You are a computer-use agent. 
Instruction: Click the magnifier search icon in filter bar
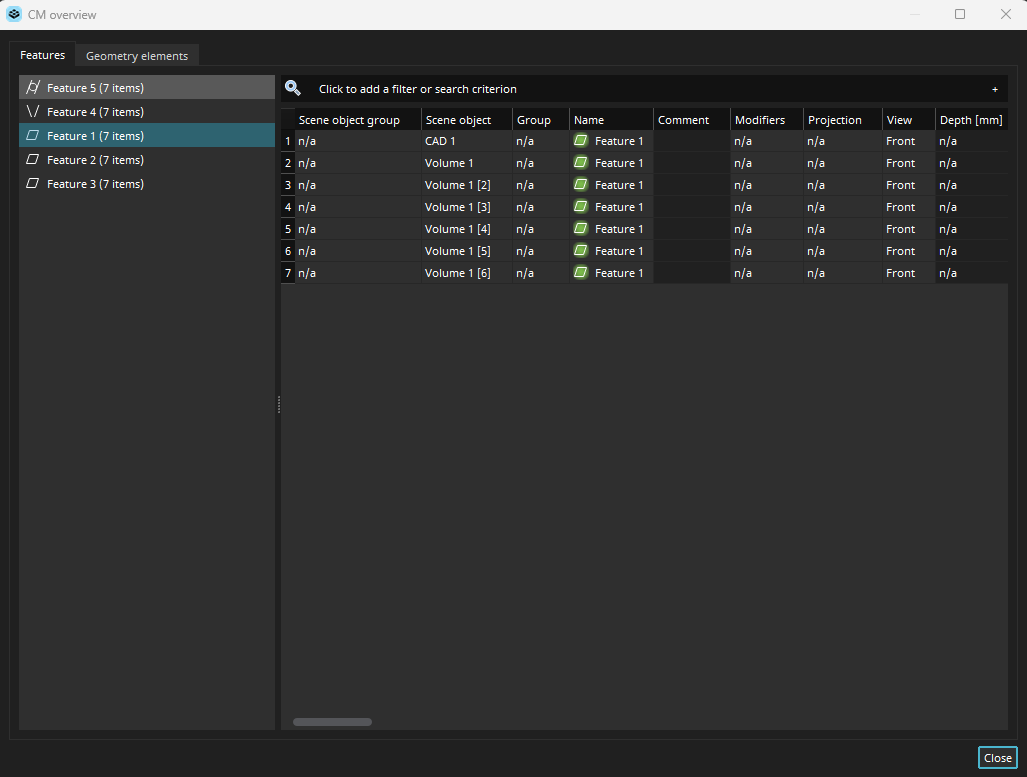(x=293, y=89)
